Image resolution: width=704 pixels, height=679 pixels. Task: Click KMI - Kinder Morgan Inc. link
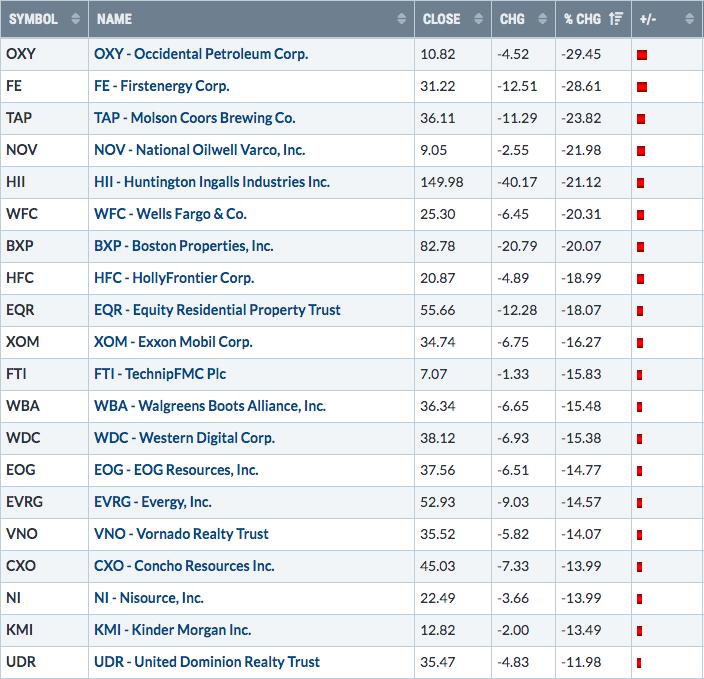coord(172,630)
